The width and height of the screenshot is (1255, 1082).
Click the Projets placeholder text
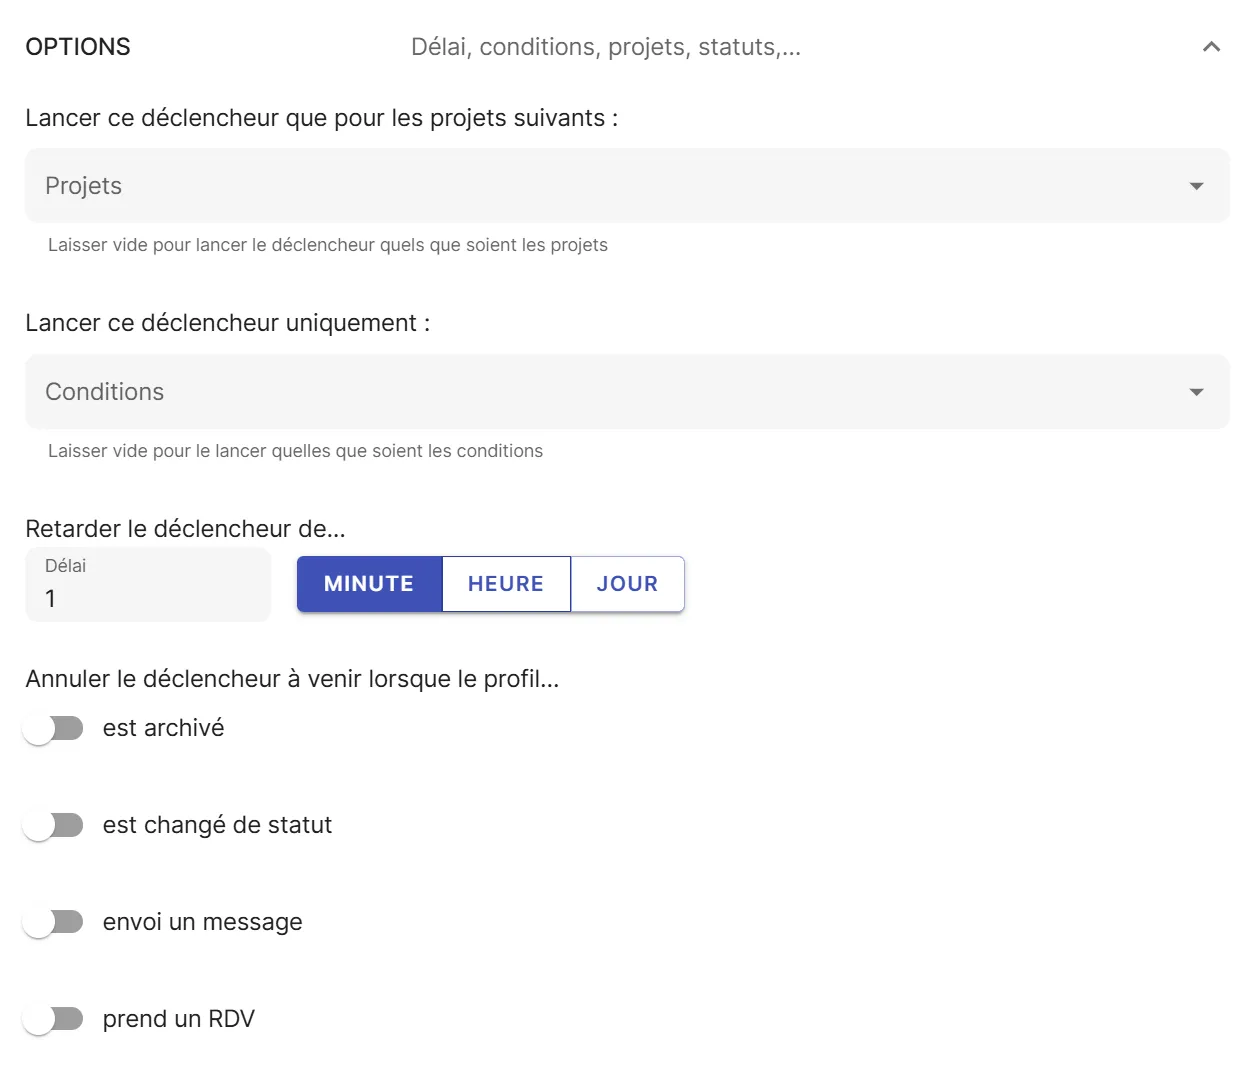[84, 186]
